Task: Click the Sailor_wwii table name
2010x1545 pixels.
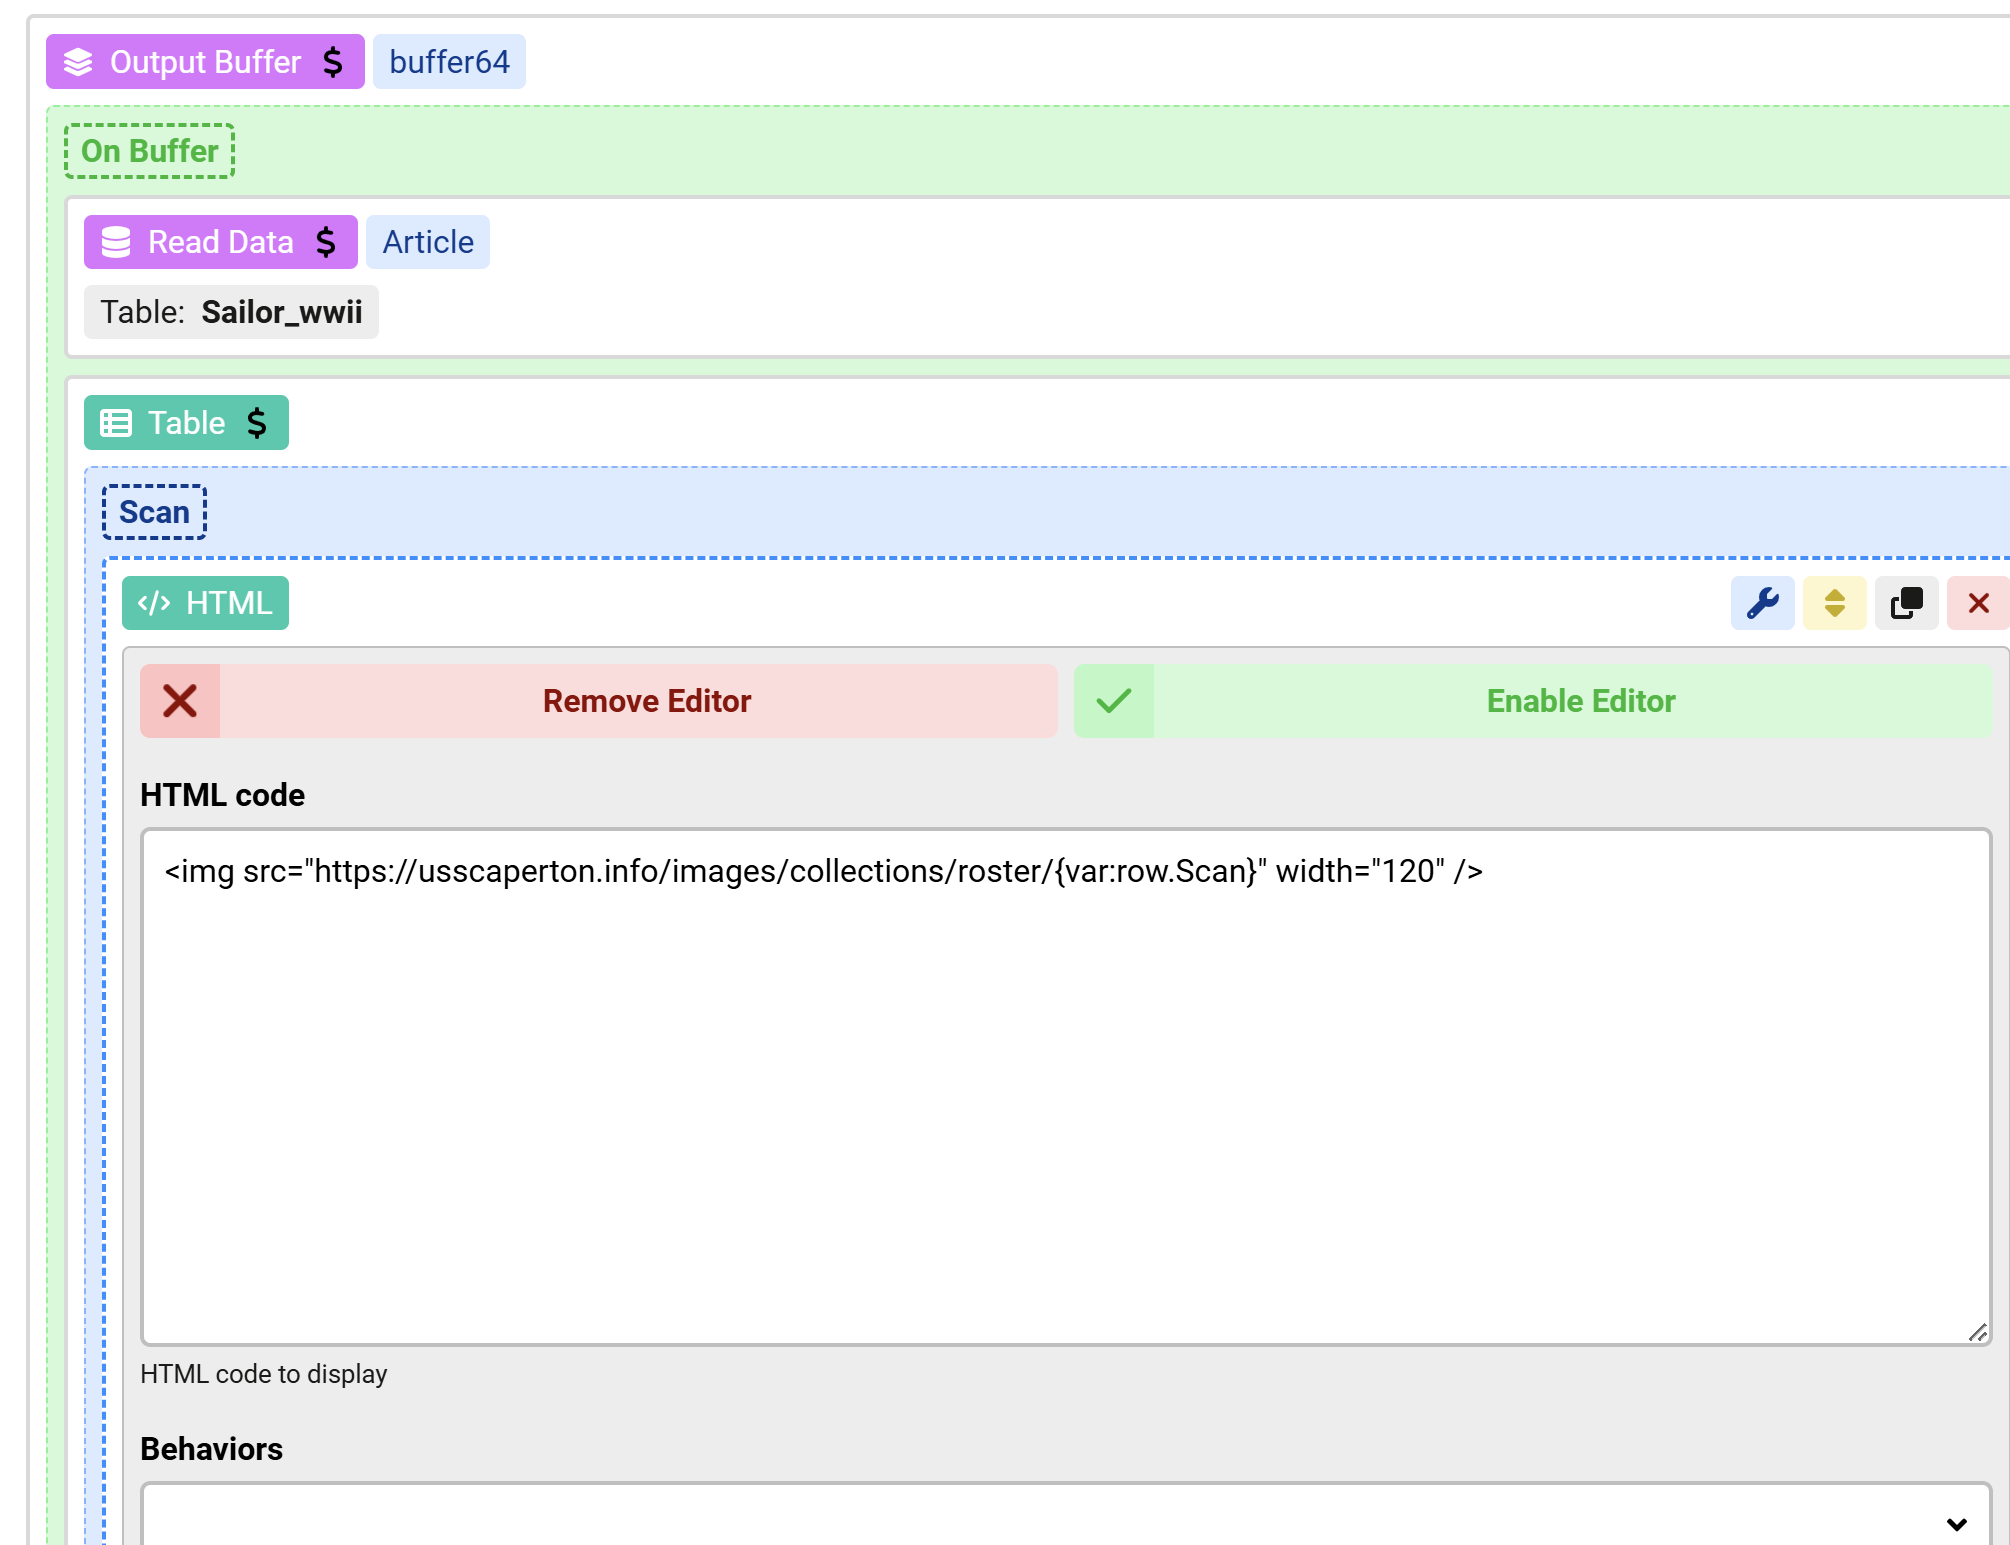Action: pyautogui.click(x=281, y=312)
